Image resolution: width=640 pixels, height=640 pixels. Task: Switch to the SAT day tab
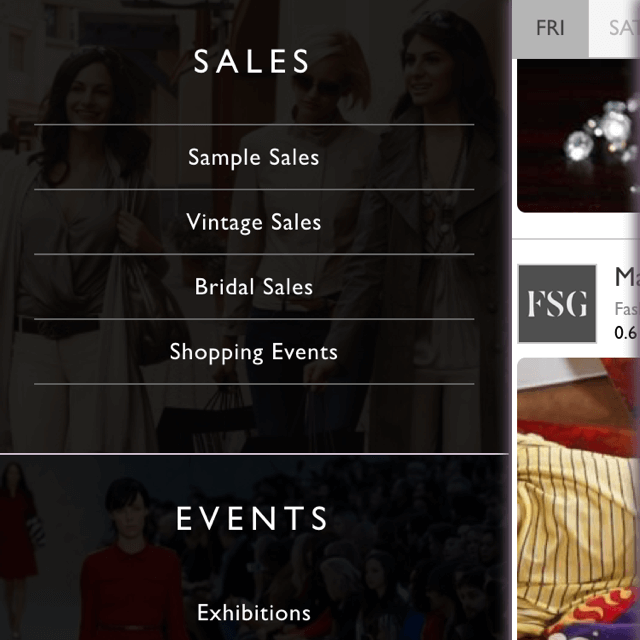[615, 29]
